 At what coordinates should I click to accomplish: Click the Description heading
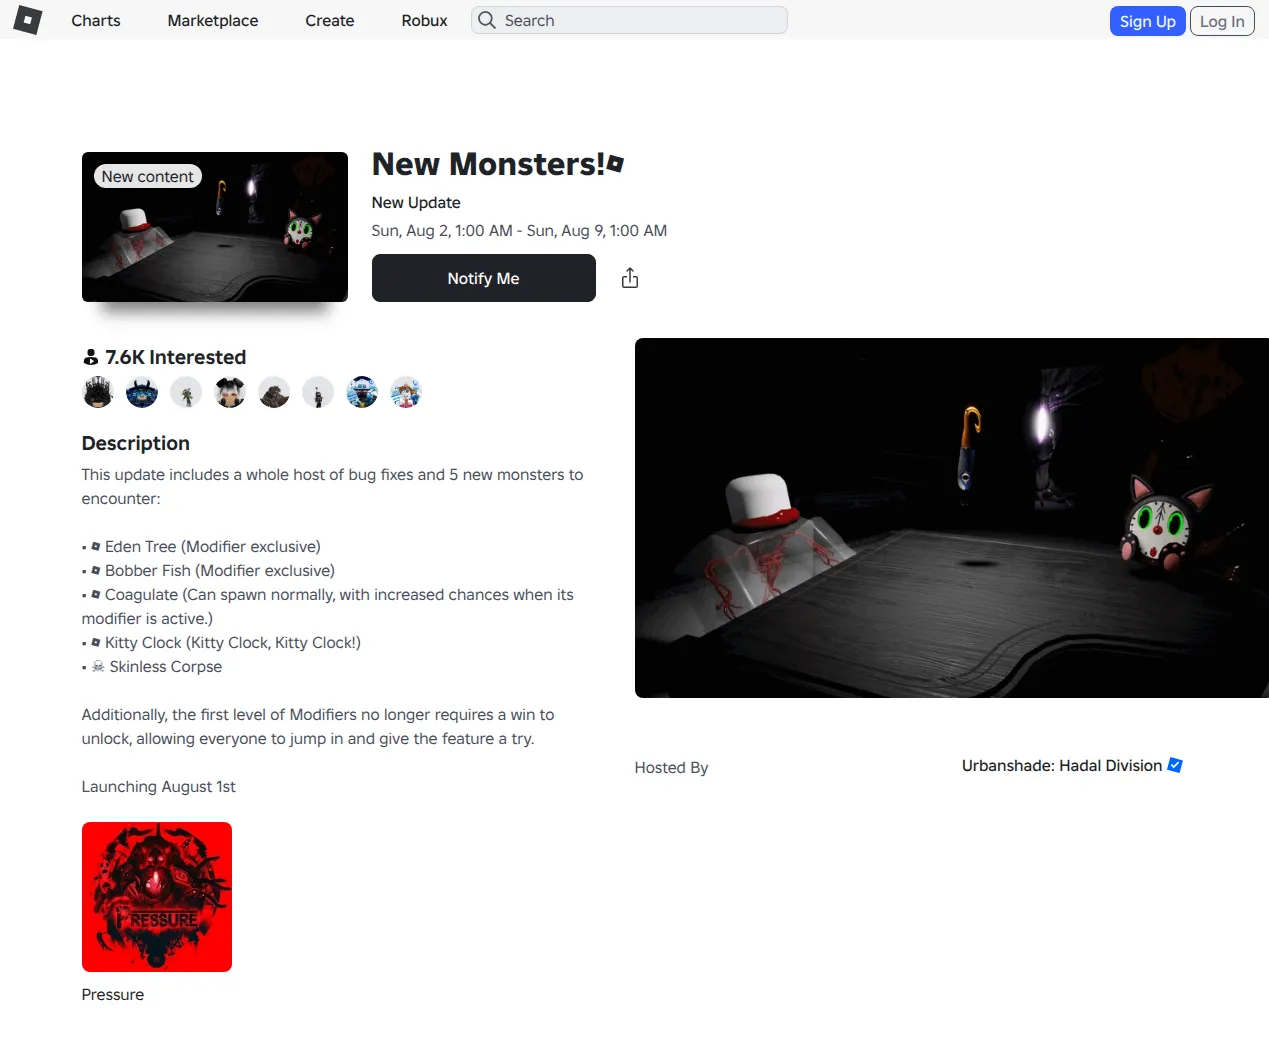(x=136, y=443)
